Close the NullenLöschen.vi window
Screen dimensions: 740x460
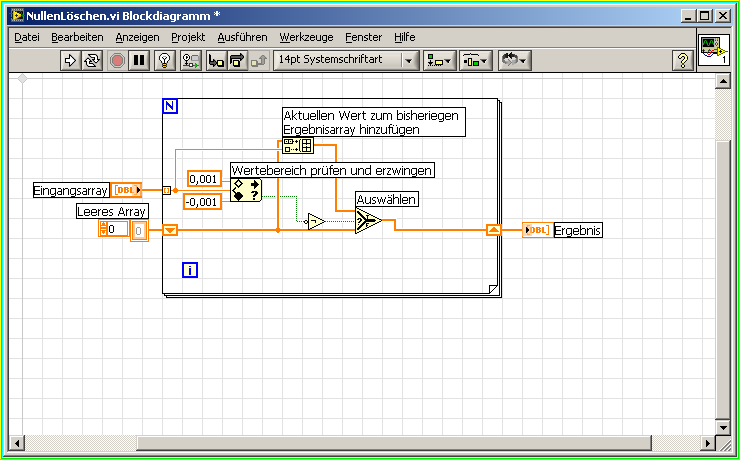[723, 16]
